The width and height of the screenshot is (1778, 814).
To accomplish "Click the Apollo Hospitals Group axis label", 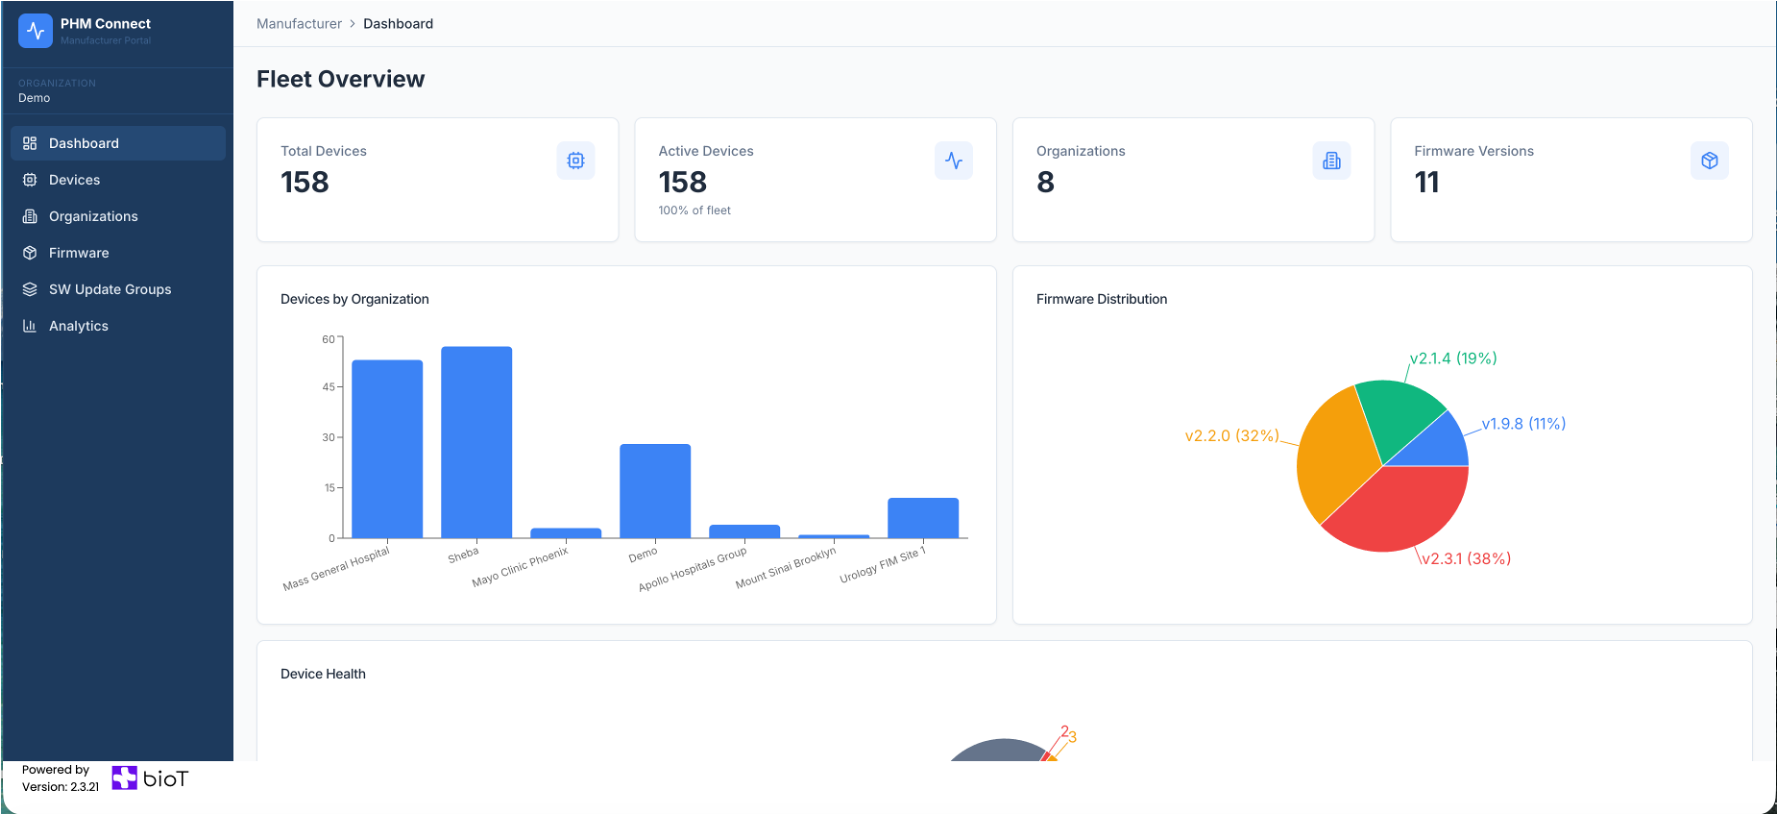I will pos(693,570).
